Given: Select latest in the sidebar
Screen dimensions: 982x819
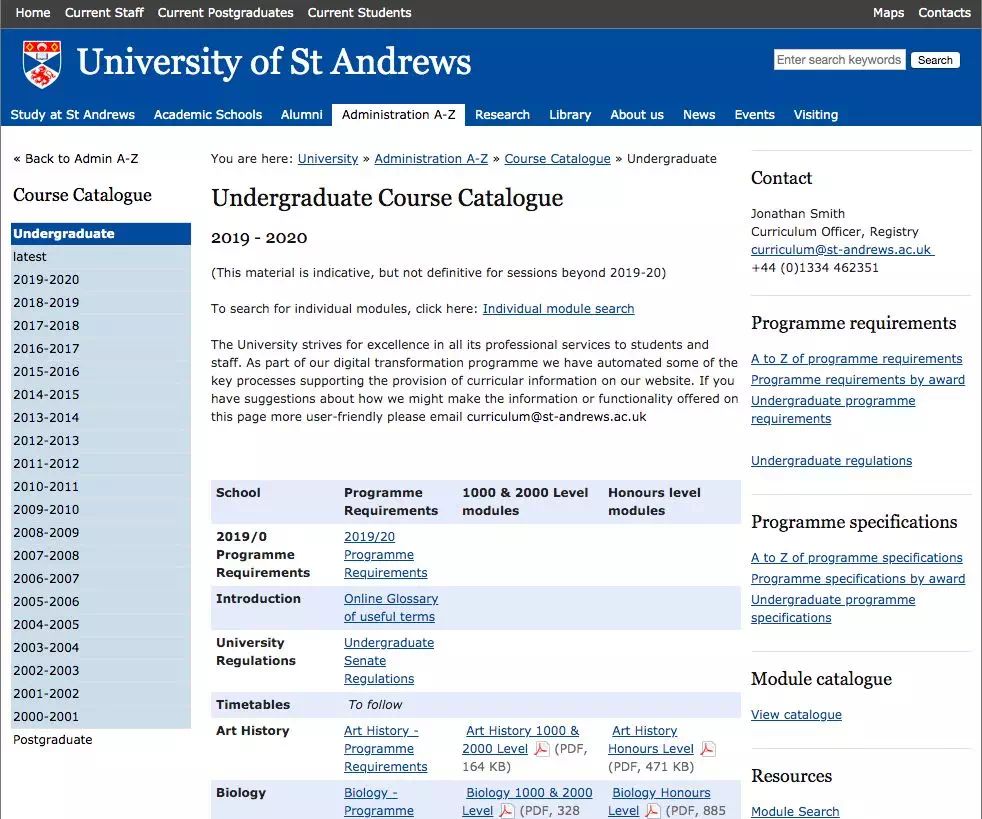Looking at the screenshot, I should coord(101,257).
